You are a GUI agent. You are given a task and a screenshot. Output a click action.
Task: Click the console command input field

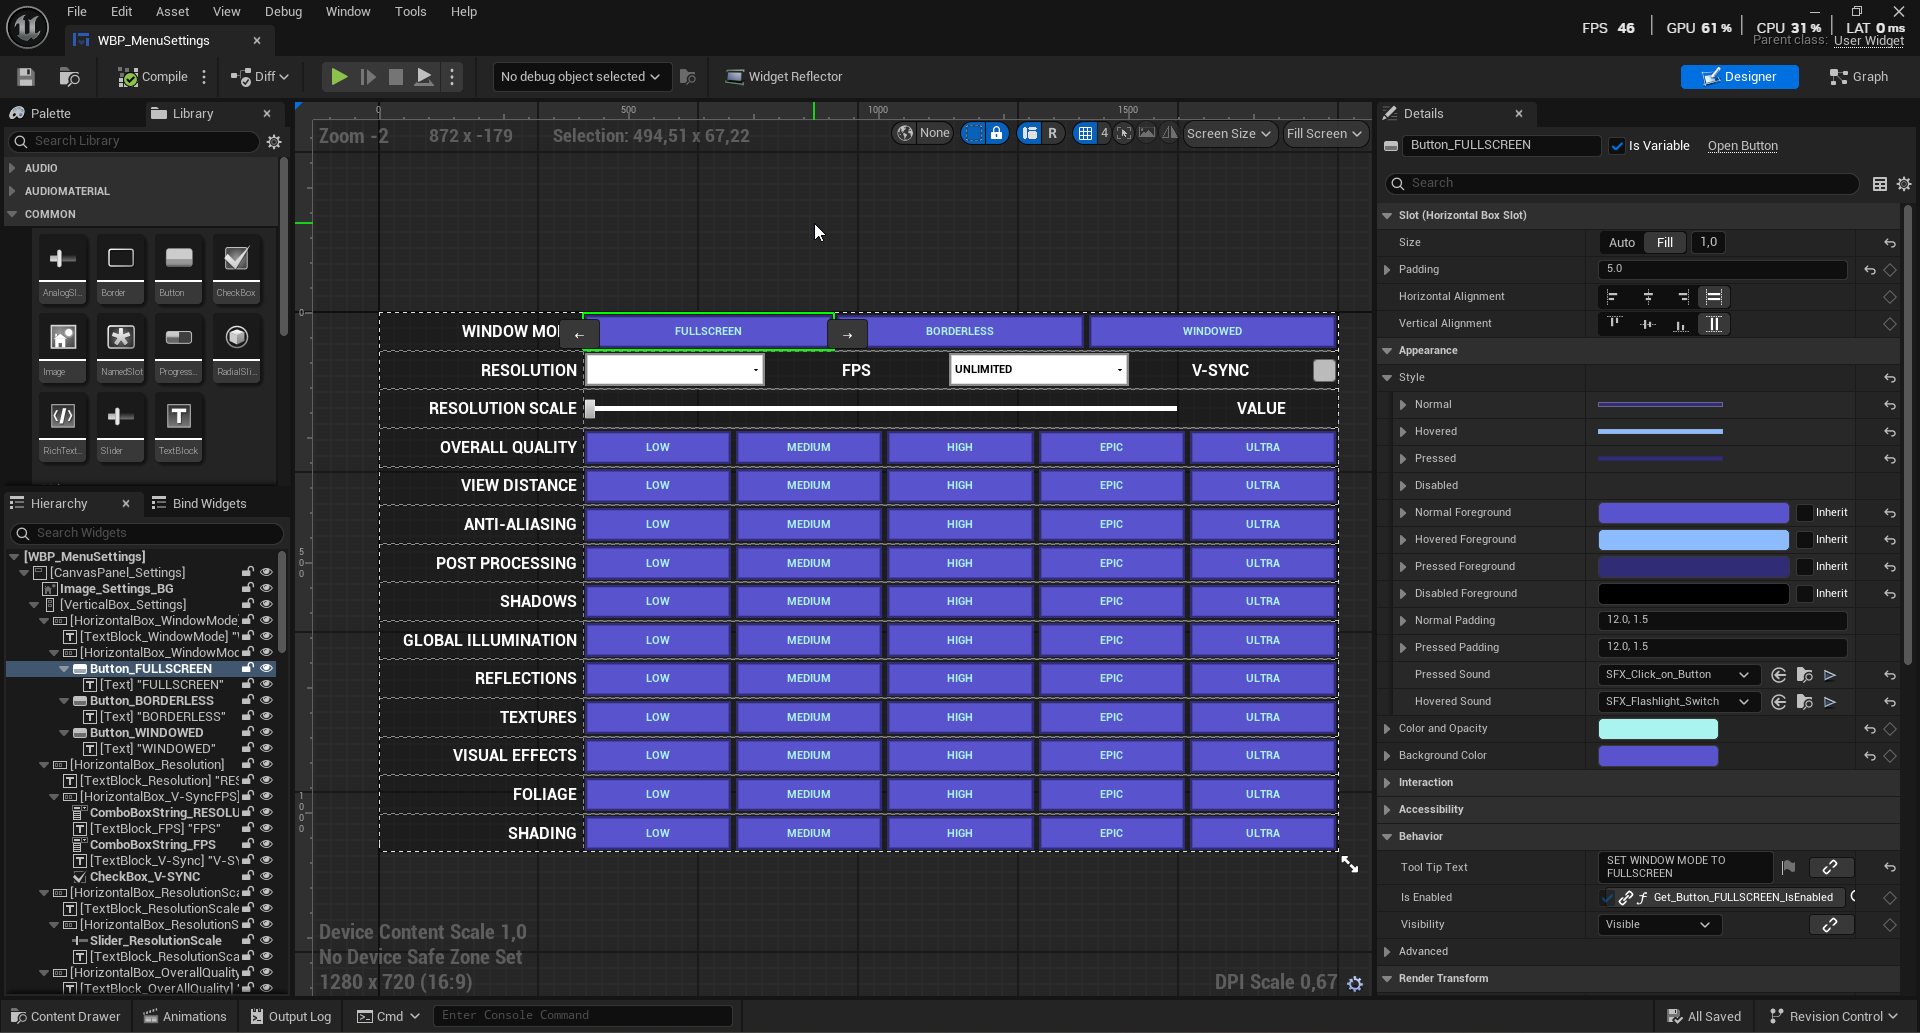(582, 1016)
